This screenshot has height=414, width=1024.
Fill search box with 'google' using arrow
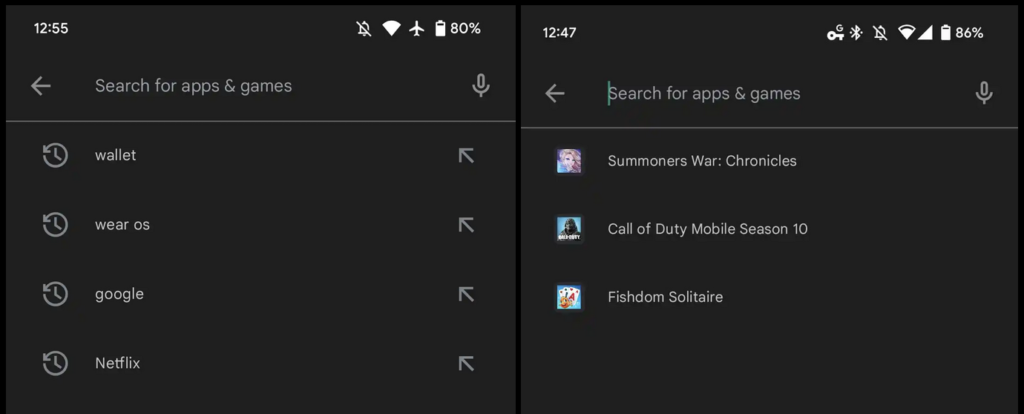point(466,294)
